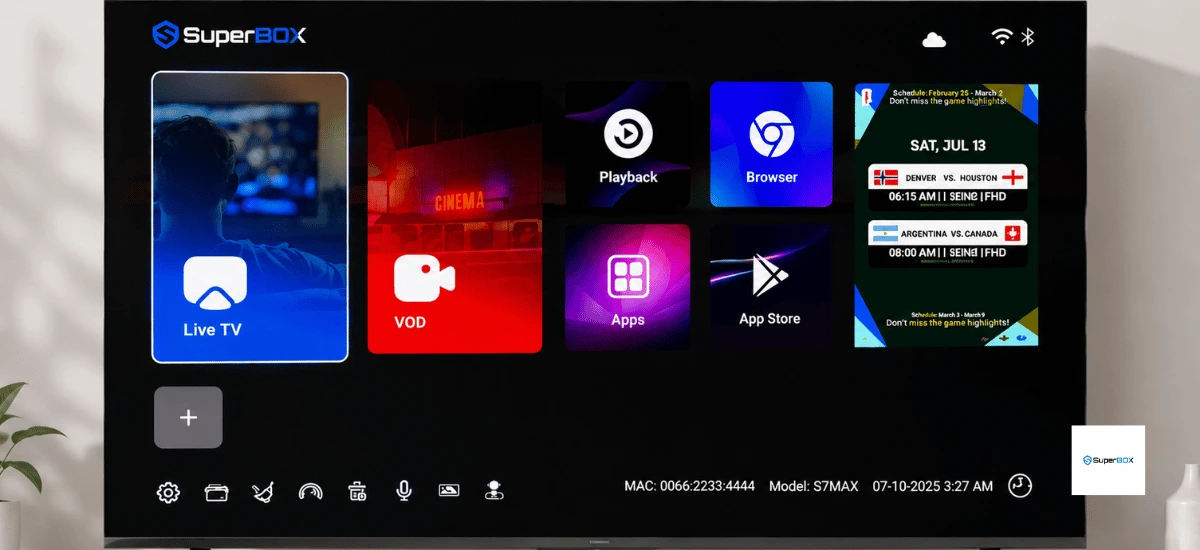
Task: Open the VOD tile
Action: 455,217
